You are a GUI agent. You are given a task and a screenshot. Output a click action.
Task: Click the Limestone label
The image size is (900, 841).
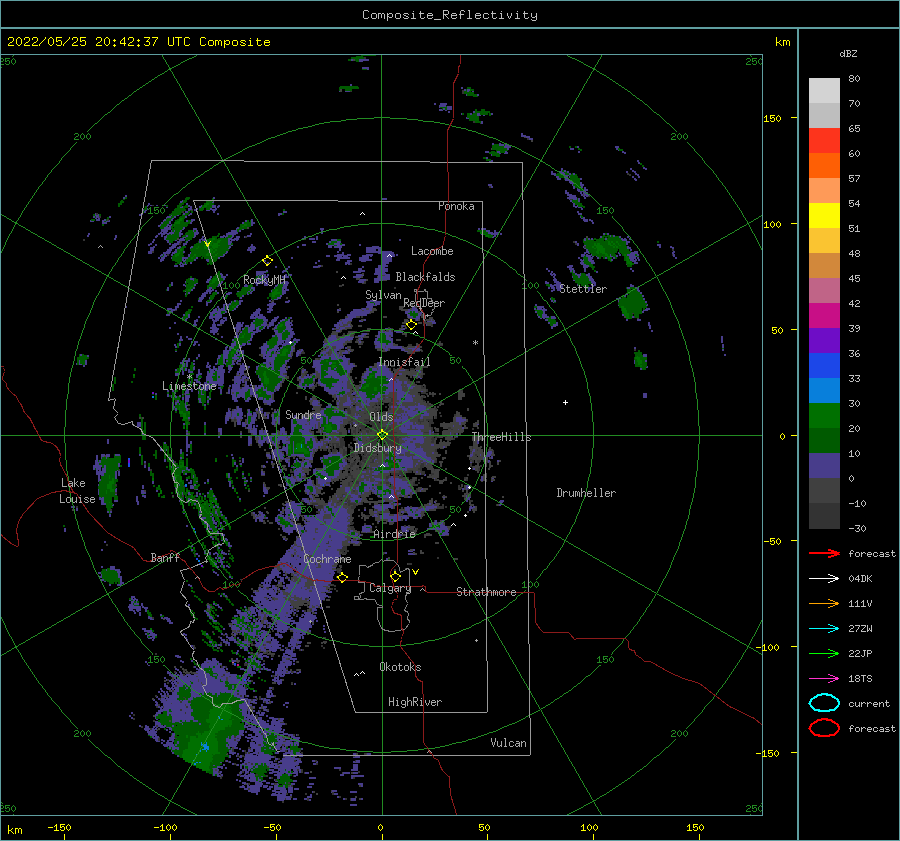(189, 386)
